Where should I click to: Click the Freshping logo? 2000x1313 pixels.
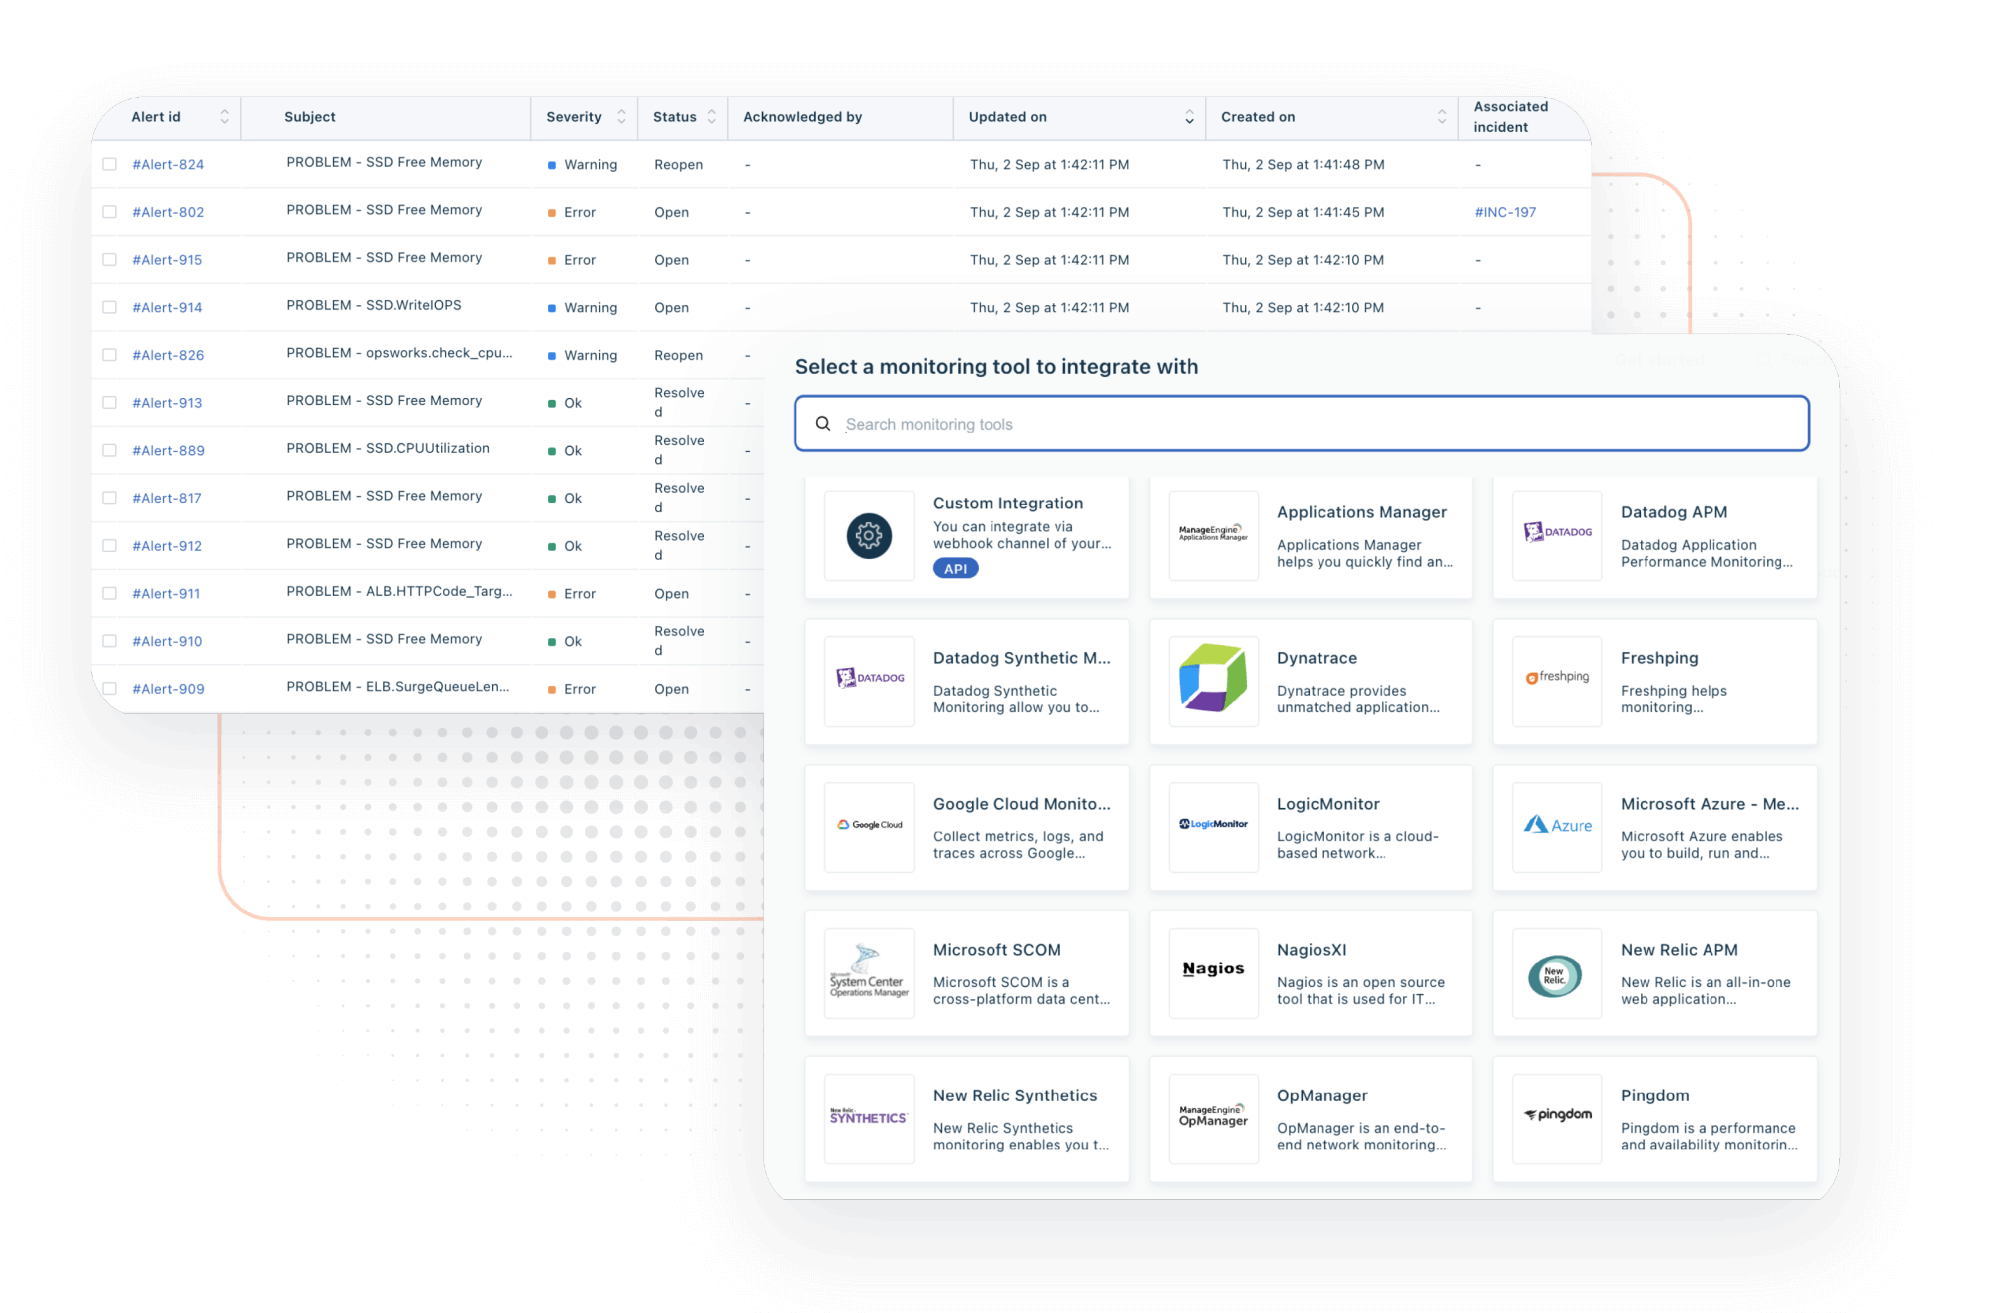(x=1557, y=677)
